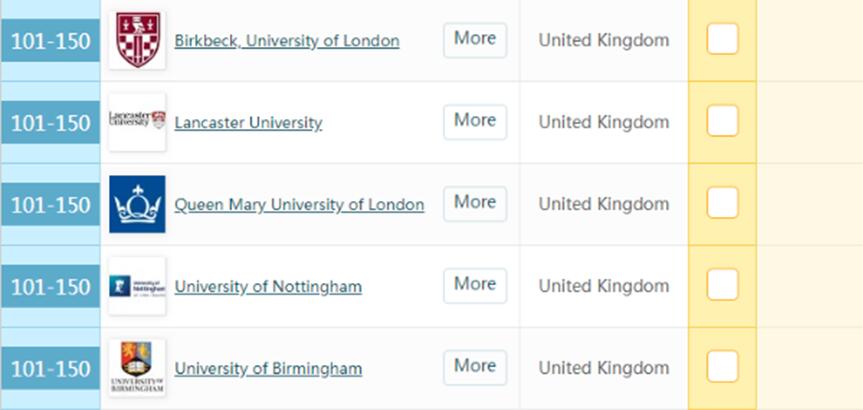Visit the University of Nottingham link
This screenshot has width=863, height=410.
pos(268,287)
